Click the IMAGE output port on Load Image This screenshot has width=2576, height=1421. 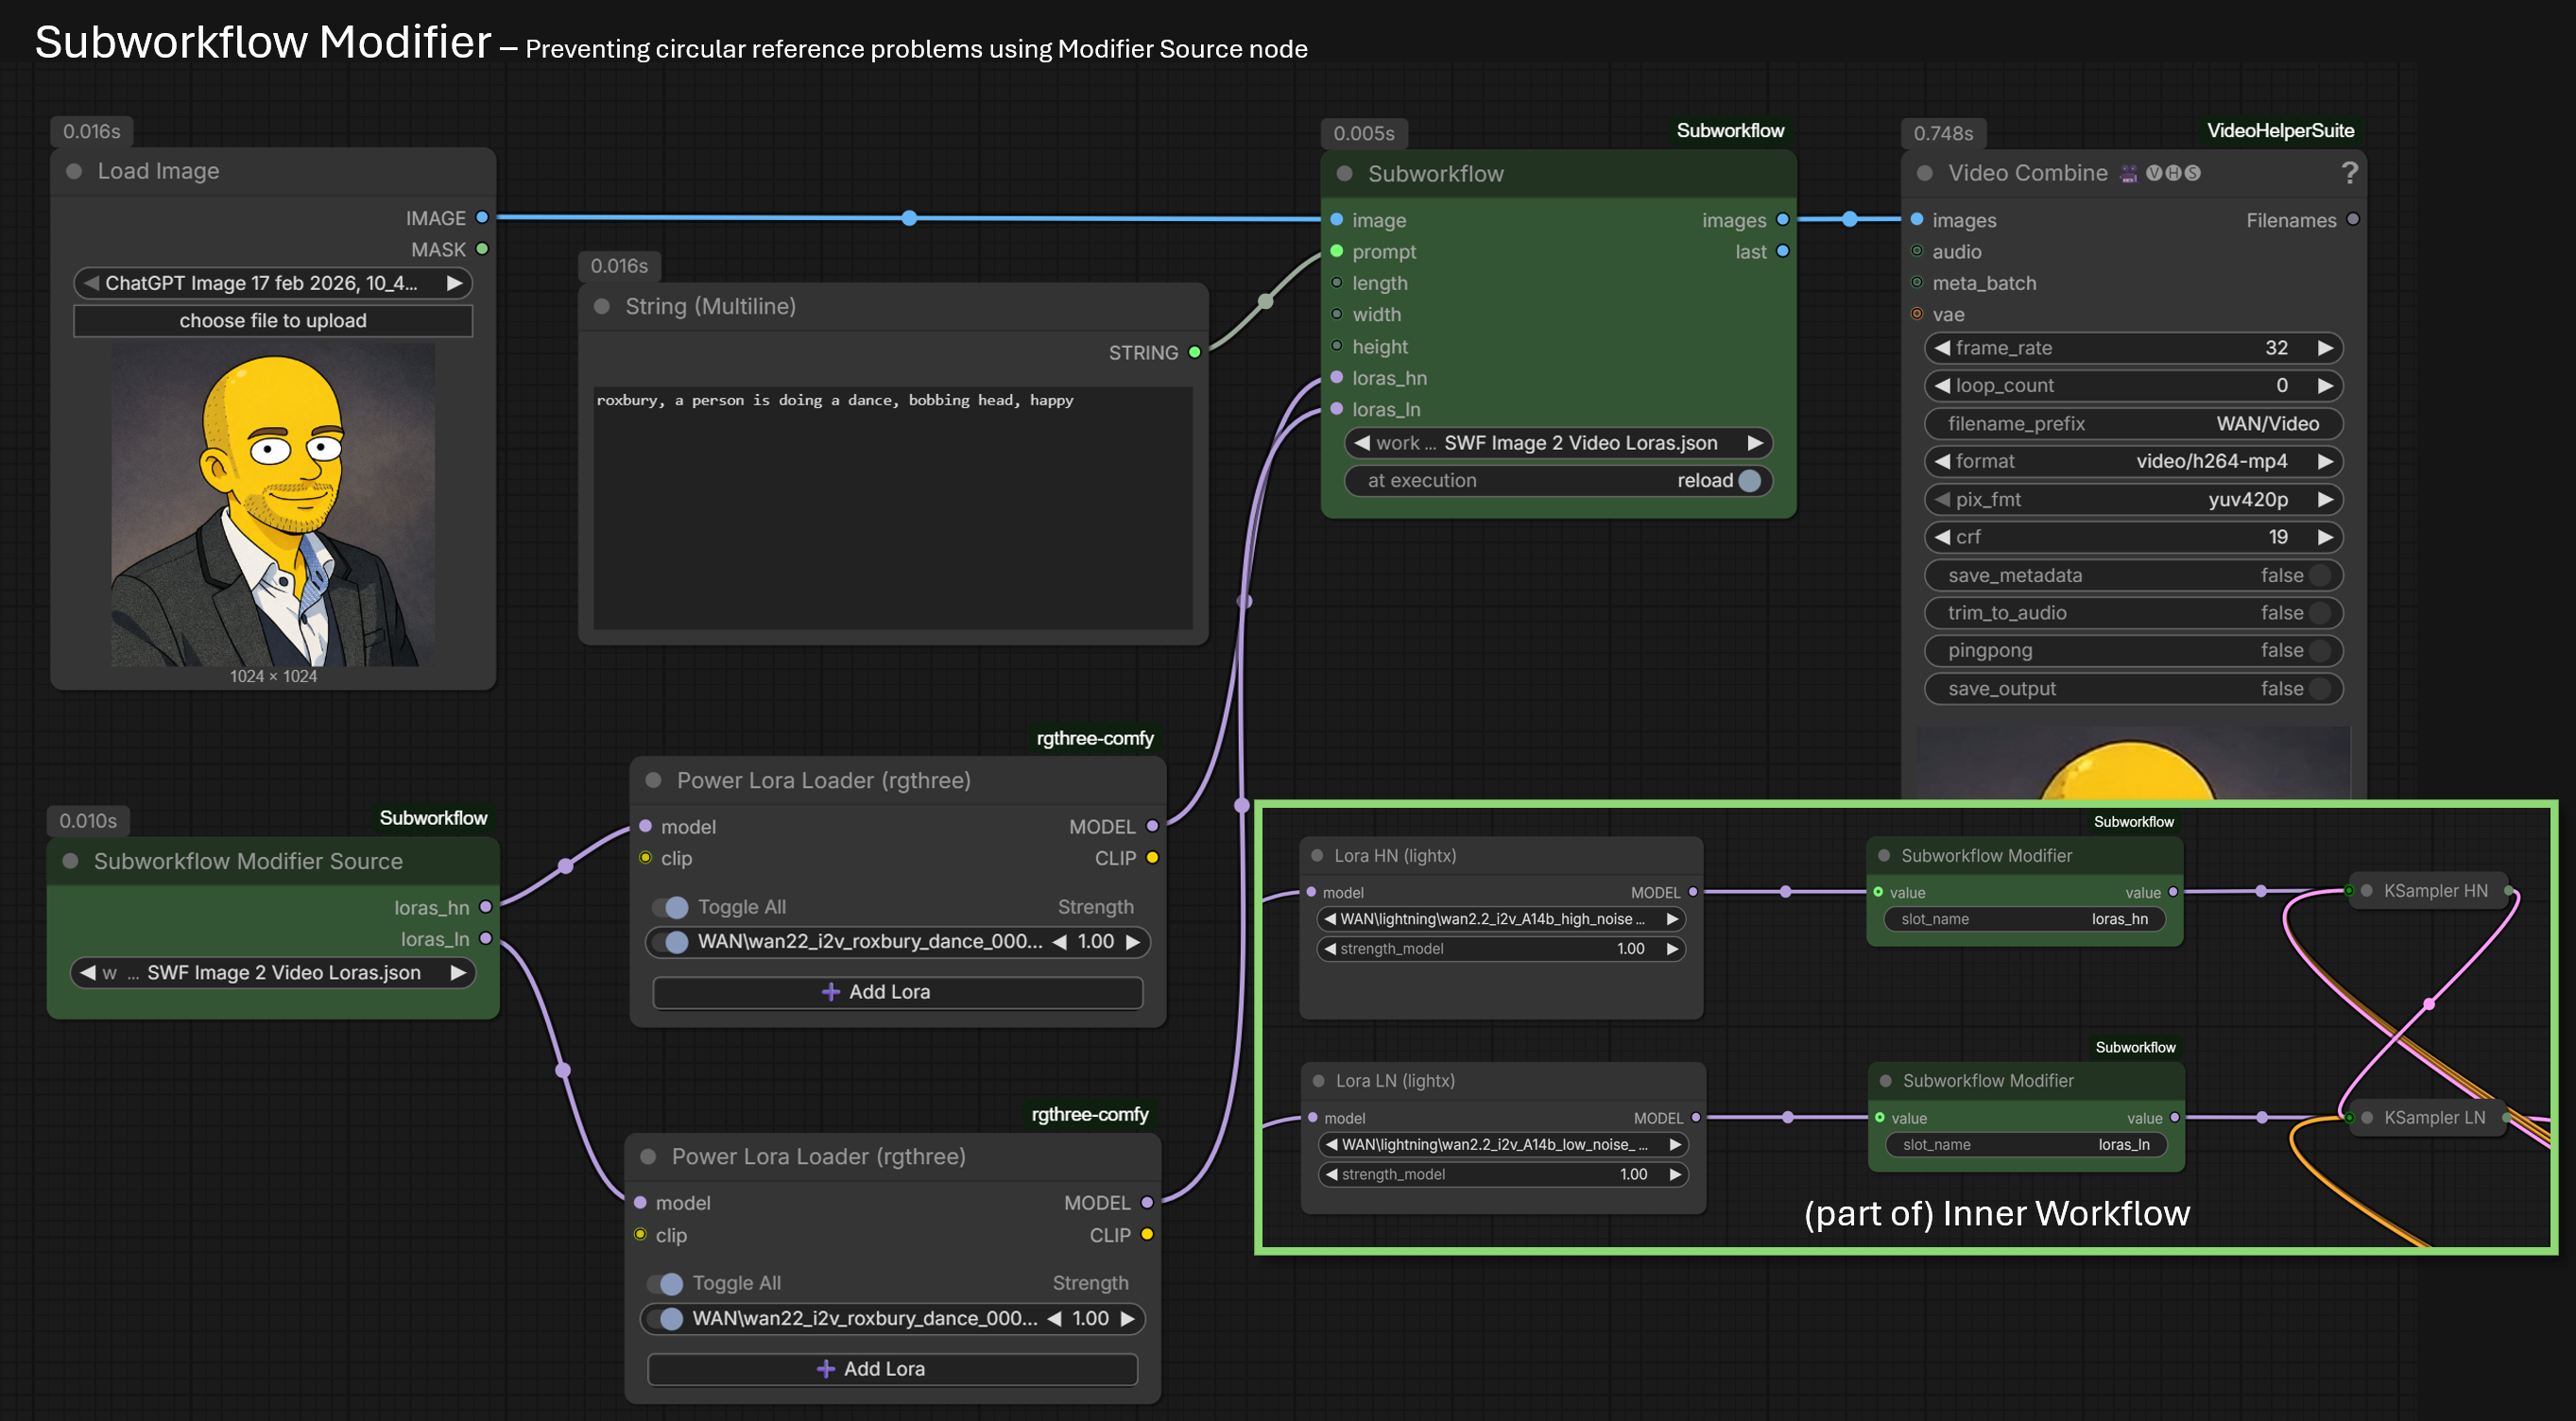tap(482, 217)
